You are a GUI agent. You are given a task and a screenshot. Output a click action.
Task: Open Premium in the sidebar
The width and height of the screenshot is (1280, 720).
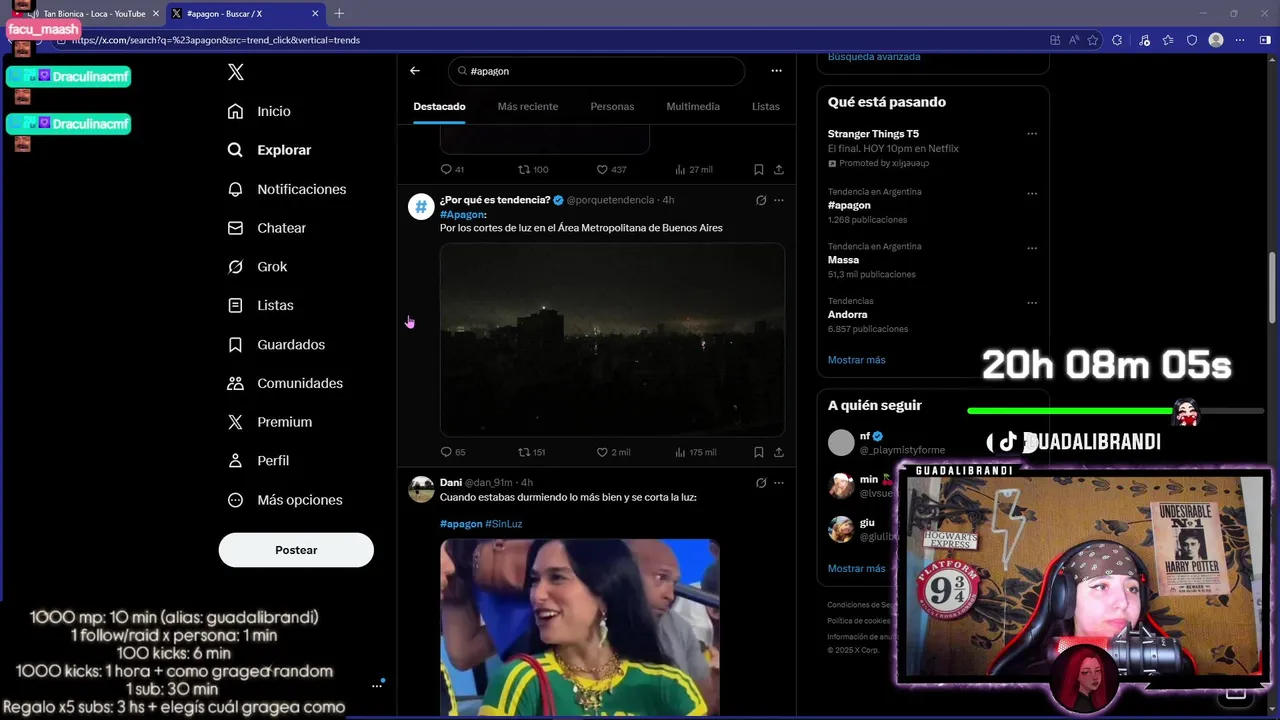point(270,422)
